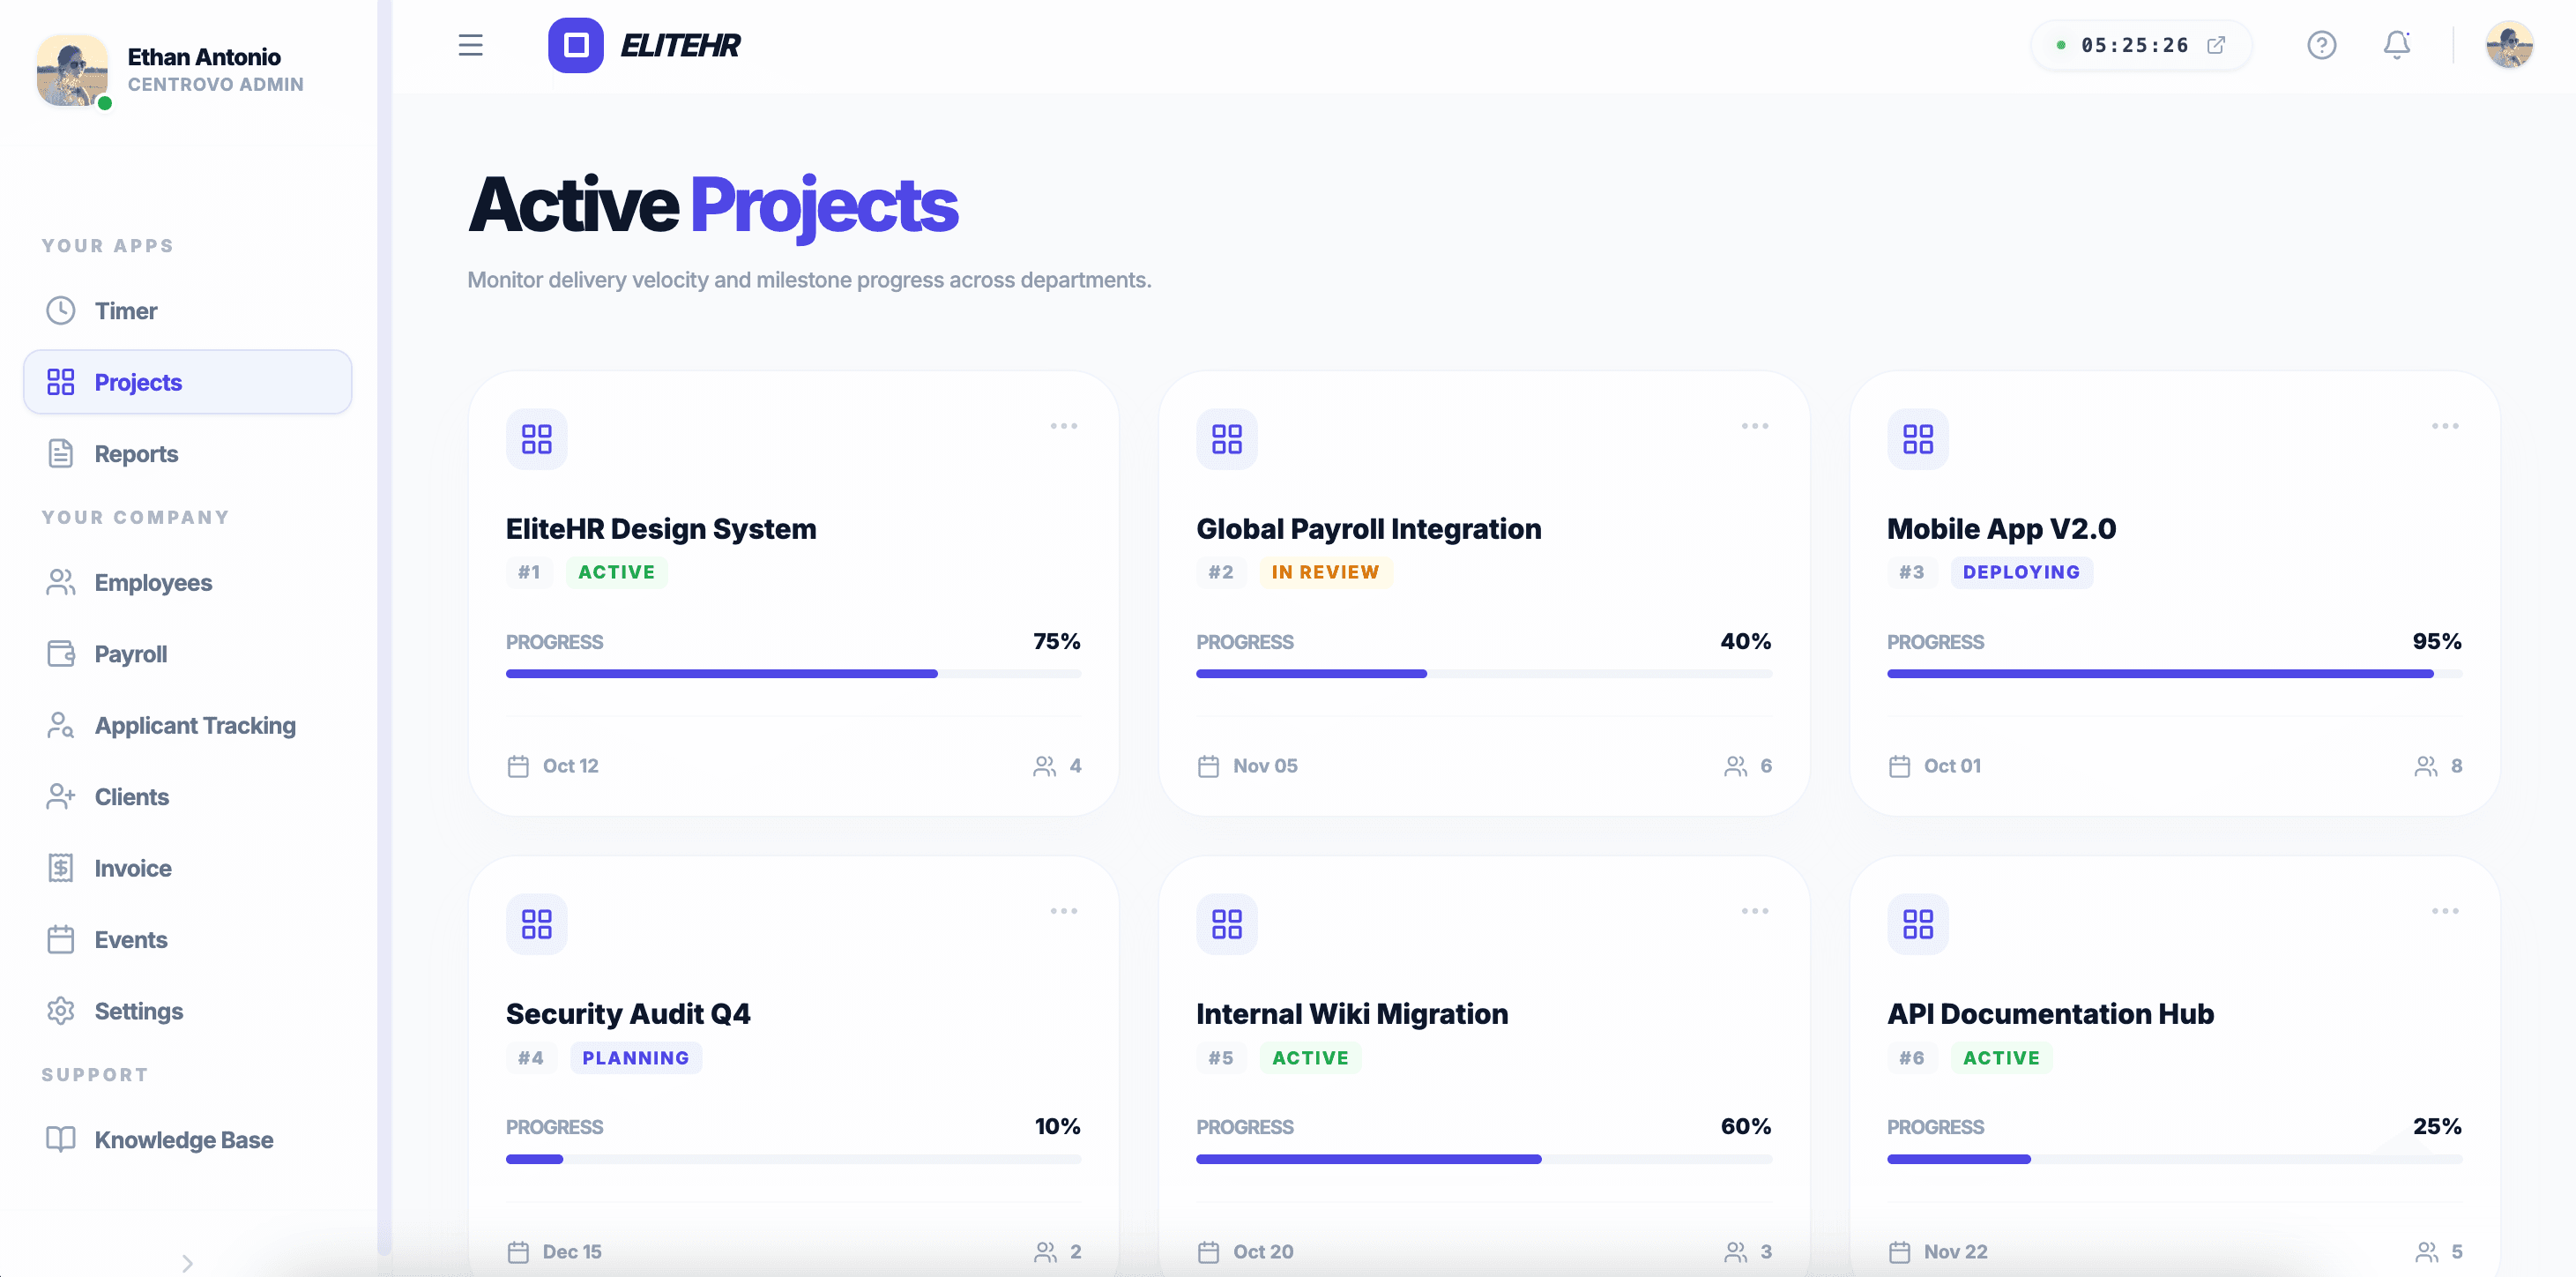Expand the sidebar with the bottom chevron
This screenshot has width=2576, height=1277.
point(187,1262)
